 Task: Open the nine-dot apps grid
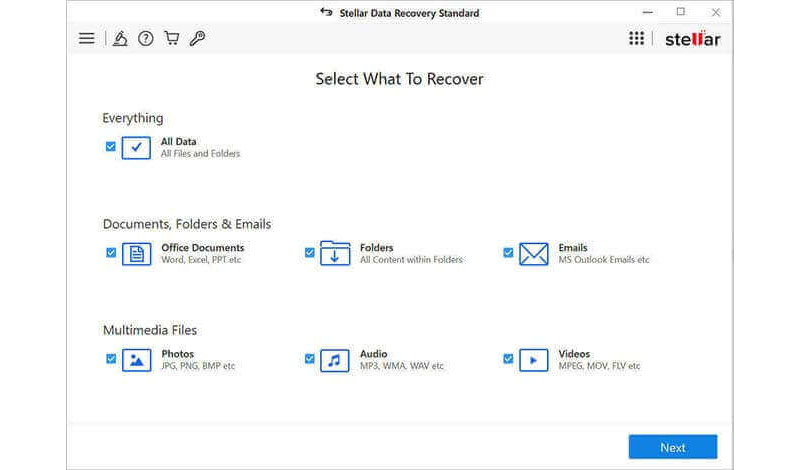(636, 39)
